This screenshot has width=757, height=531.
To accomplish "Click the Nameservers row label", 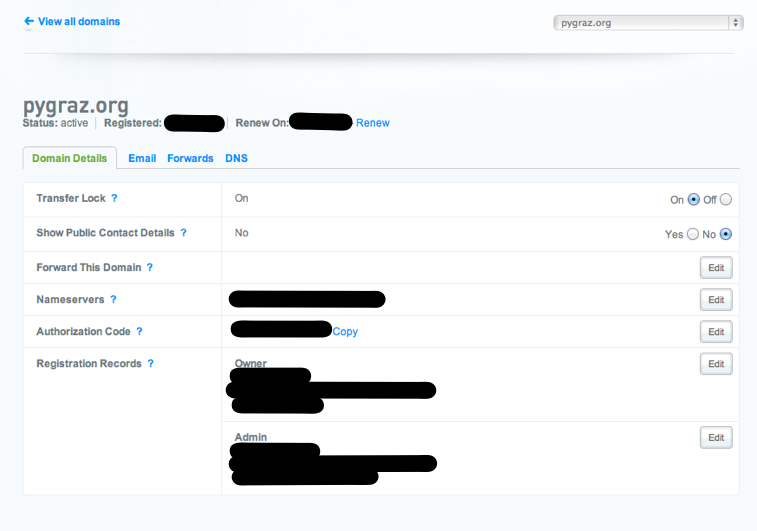I will pos(70,299).
